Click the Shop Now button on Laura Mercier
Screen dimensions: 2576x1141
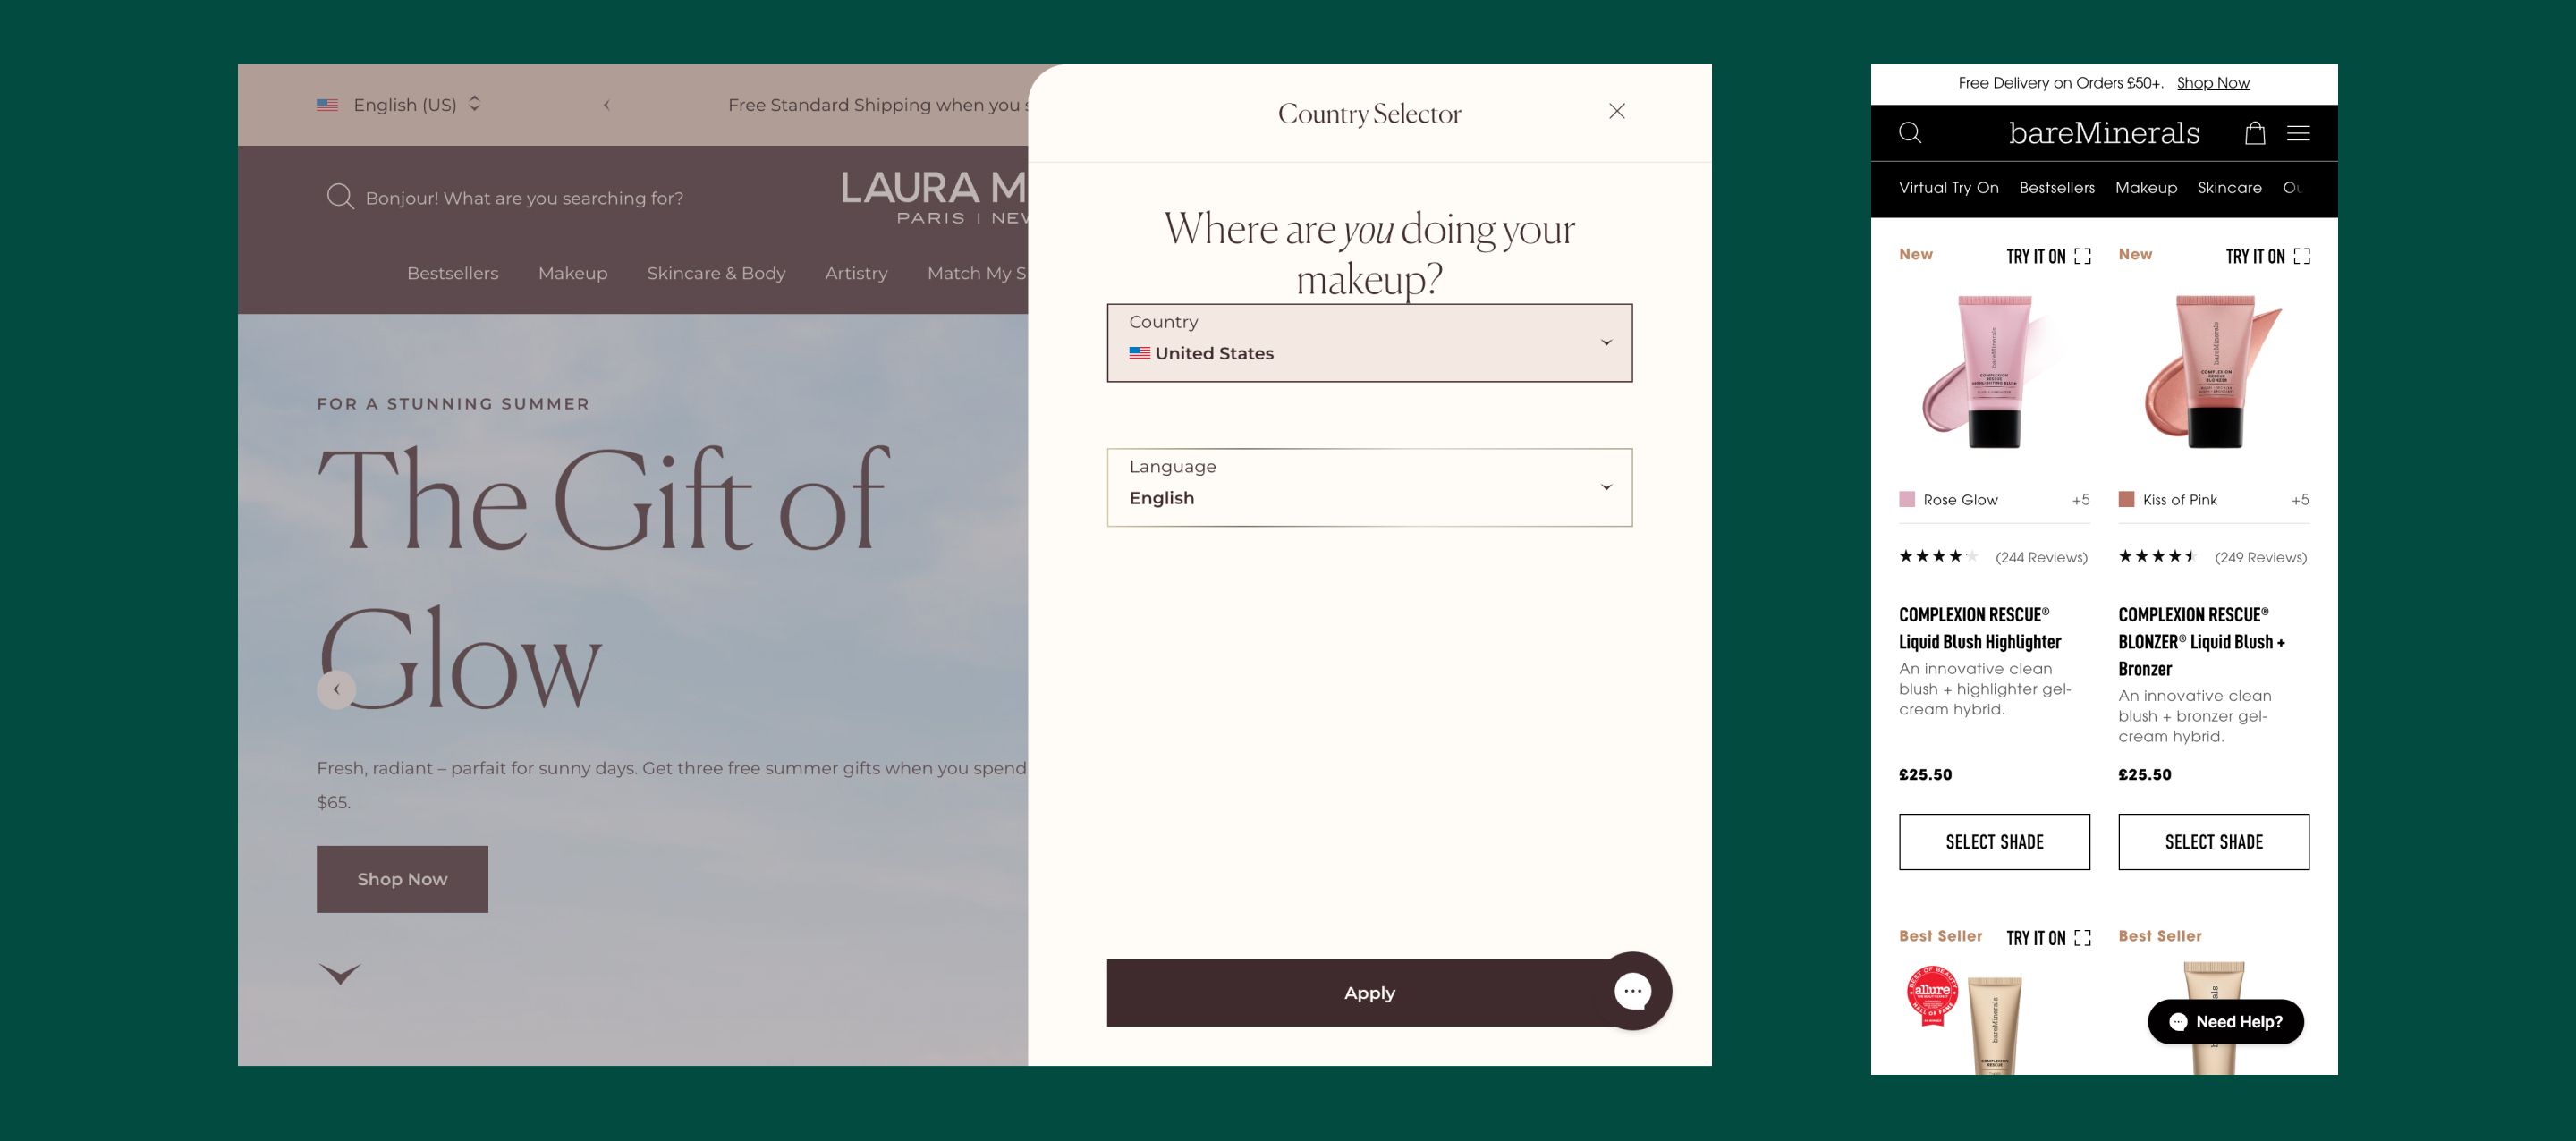coord(402,878)
